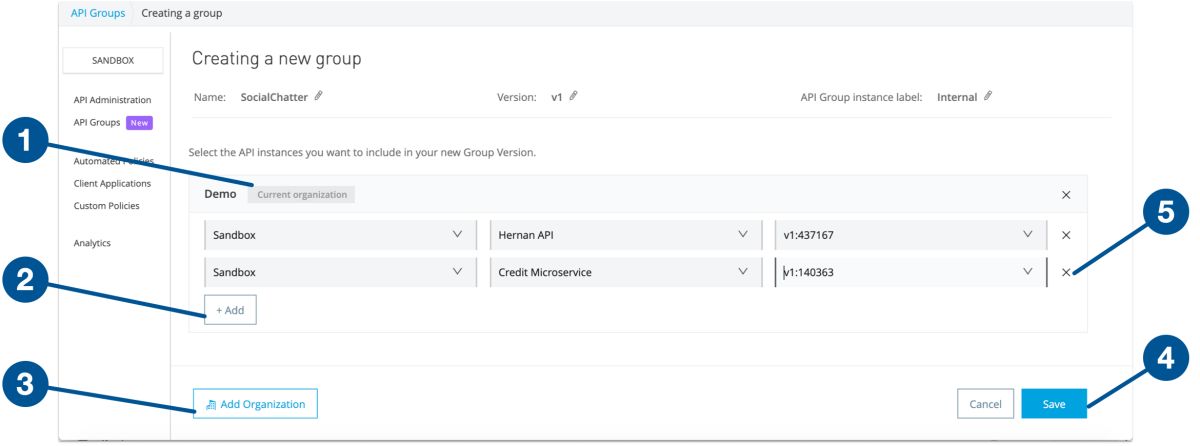
Task: Delete the Hernan API row
Action: (x=1065, y=235)
